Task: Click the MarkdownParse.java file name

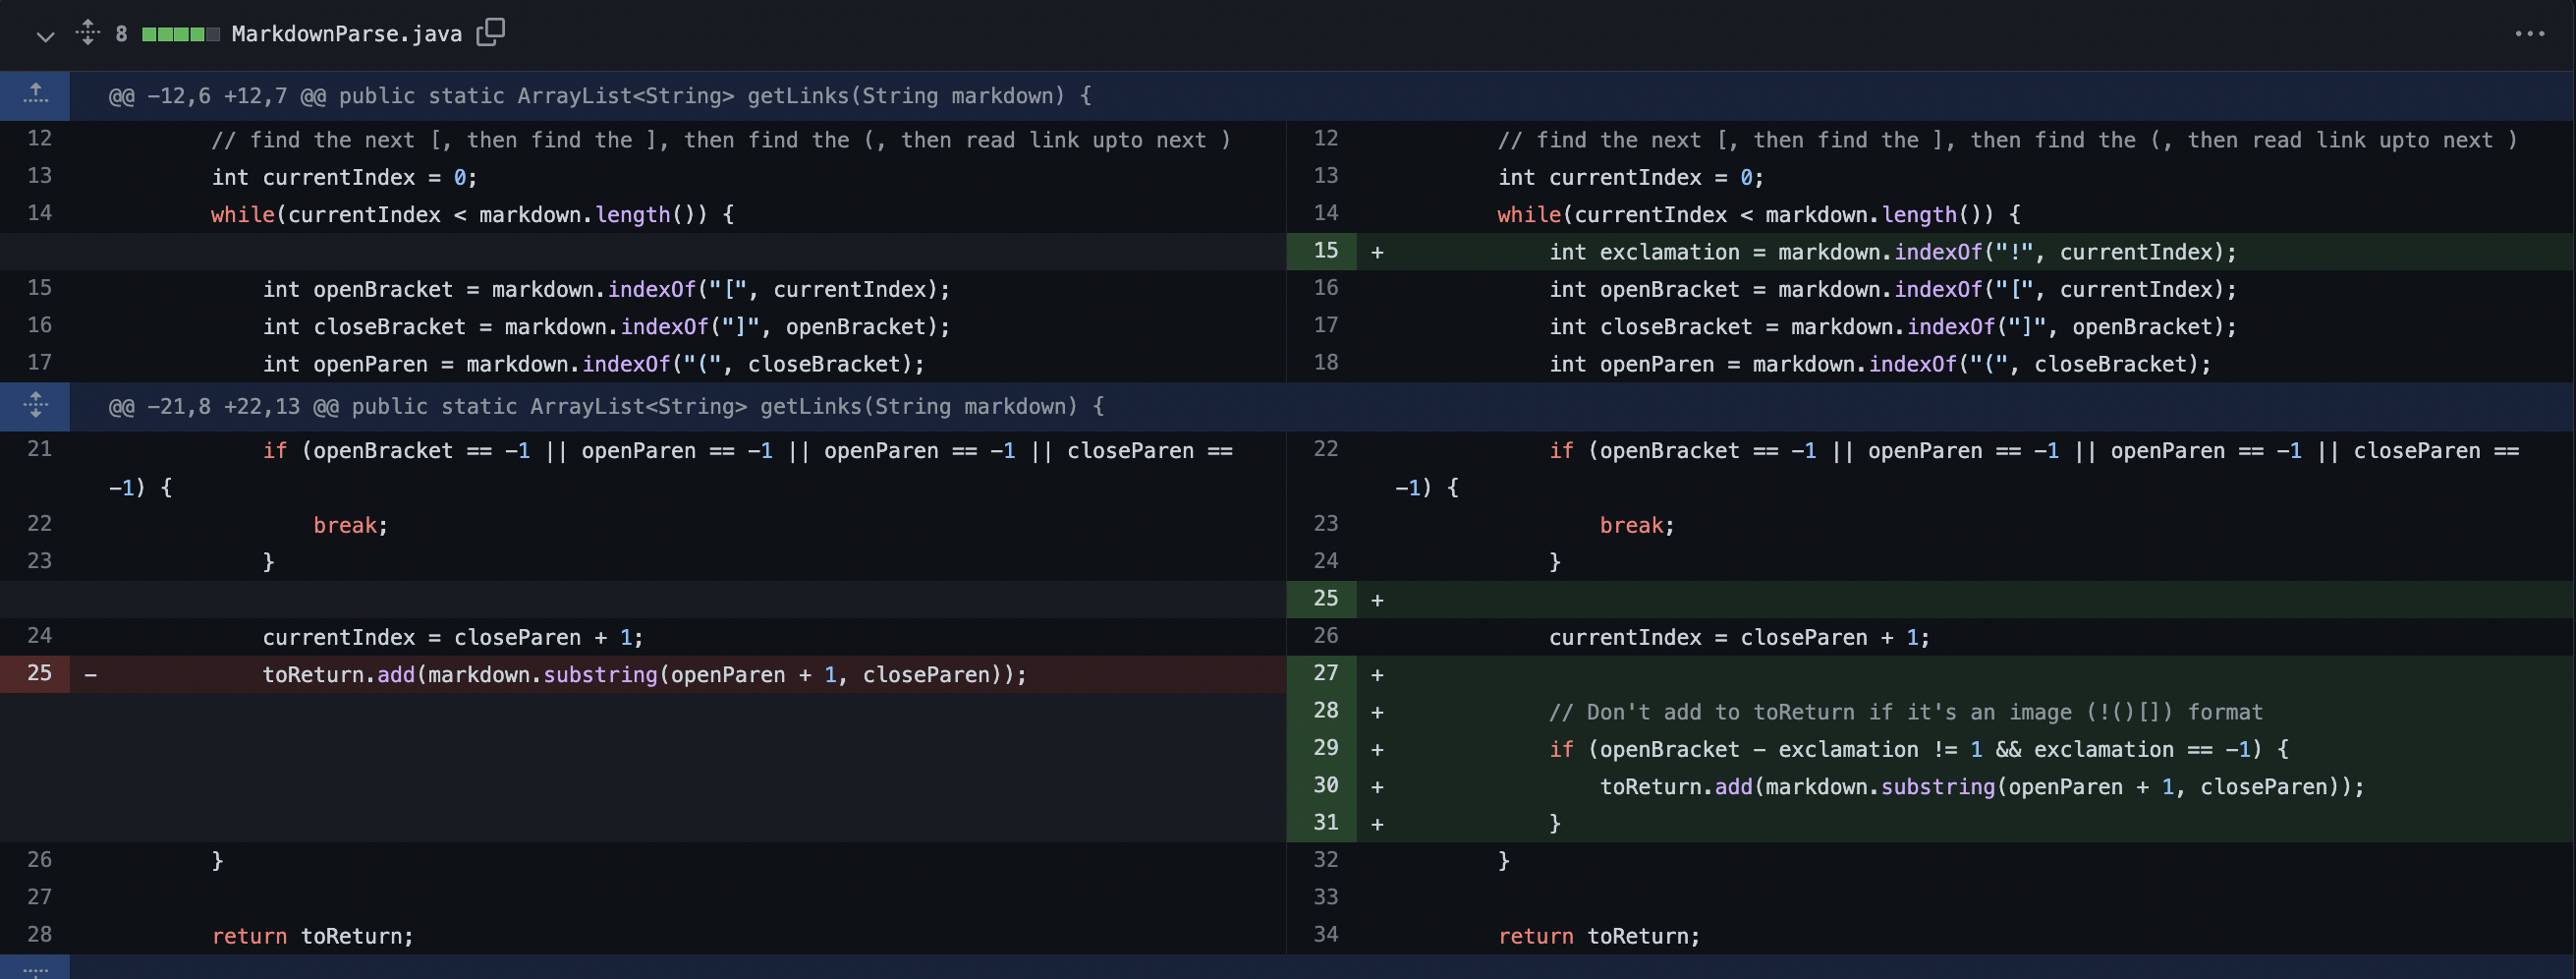Action: point(346,34)
